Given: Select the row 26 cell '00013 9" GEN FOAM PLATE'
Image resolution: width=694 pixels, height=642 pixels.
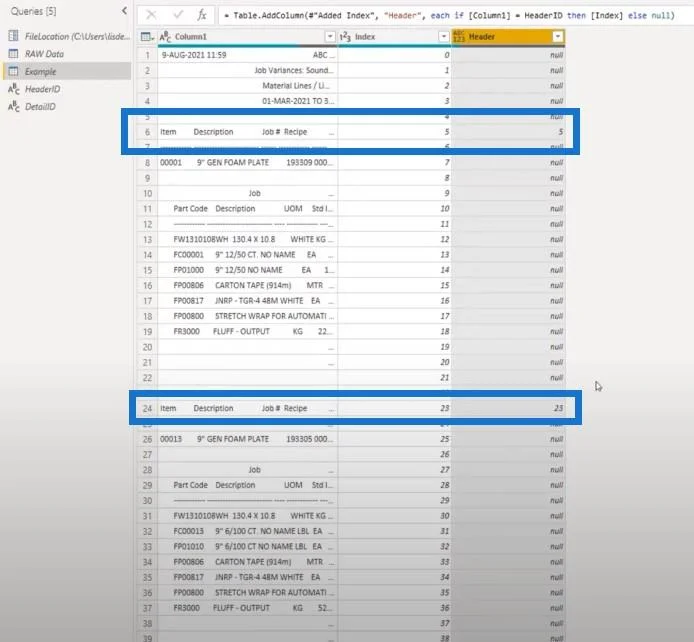Looking at the screenshot, I should (x=248, y=439).
